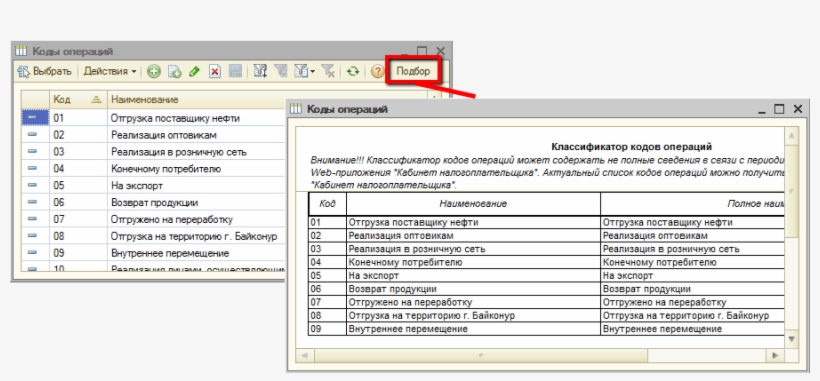
Task: Click Наименование cell На экспорт in classifier
Action: tap(473, 275)
